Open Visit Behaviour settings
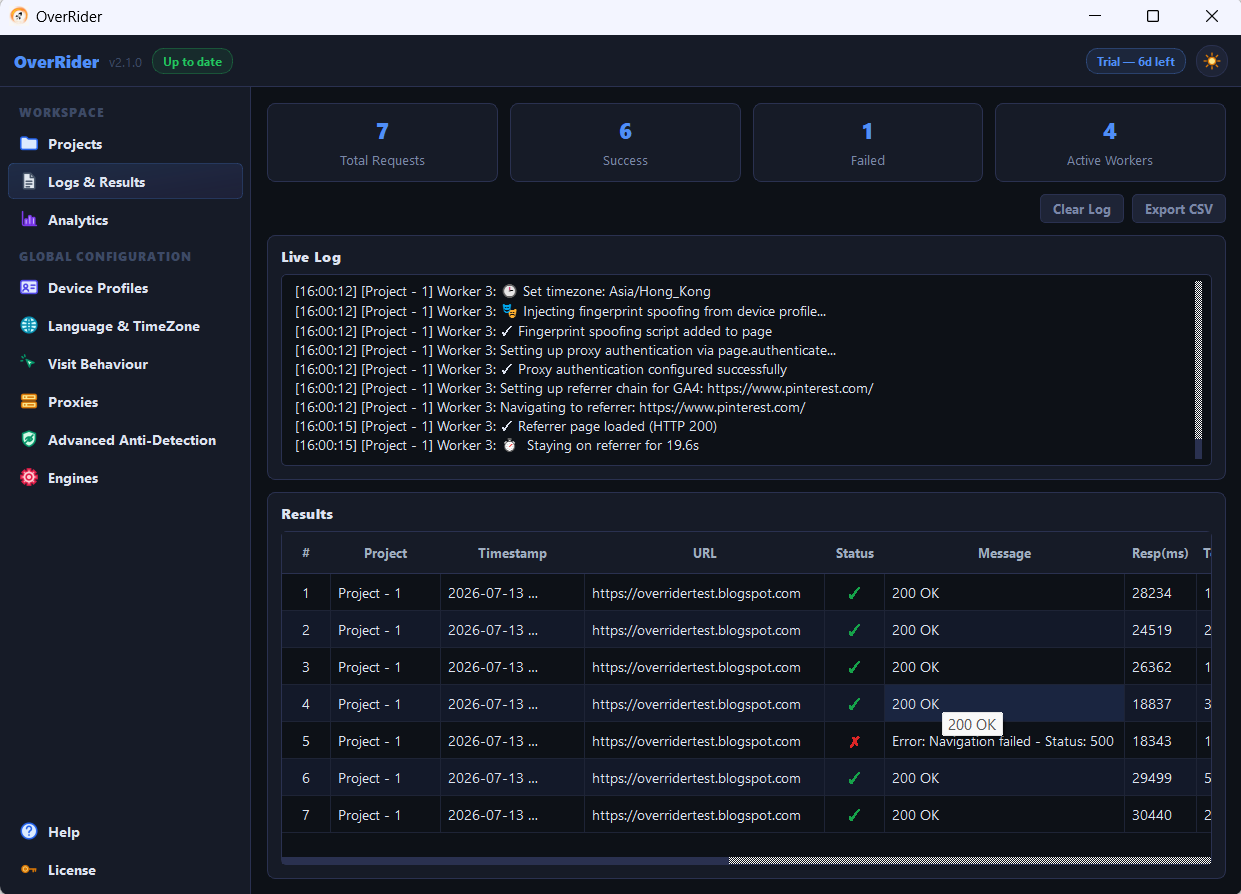Viewport: 1241px width, 894px height. click(x=125, y=364)
